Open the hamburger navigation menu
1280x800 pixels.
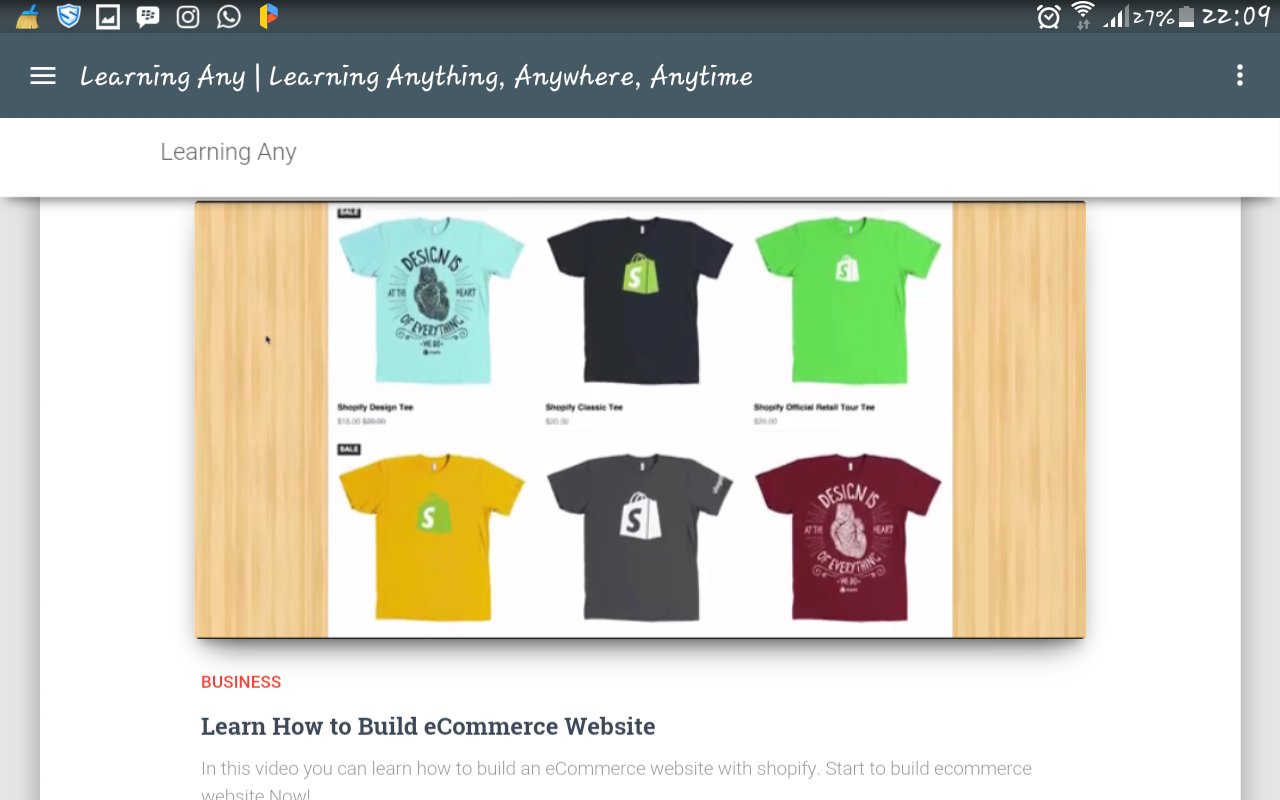pos(43,76)
